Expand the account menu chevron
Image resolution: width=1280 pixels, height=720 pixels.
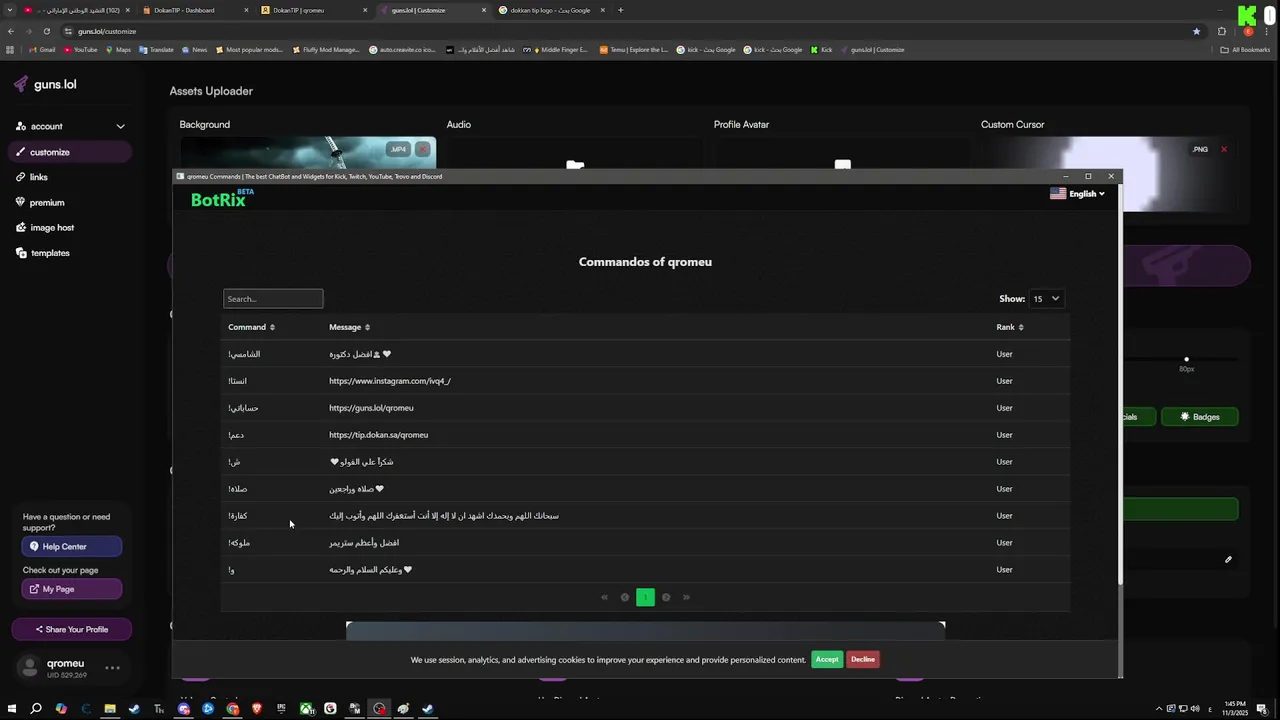click(x=120, y=126)
